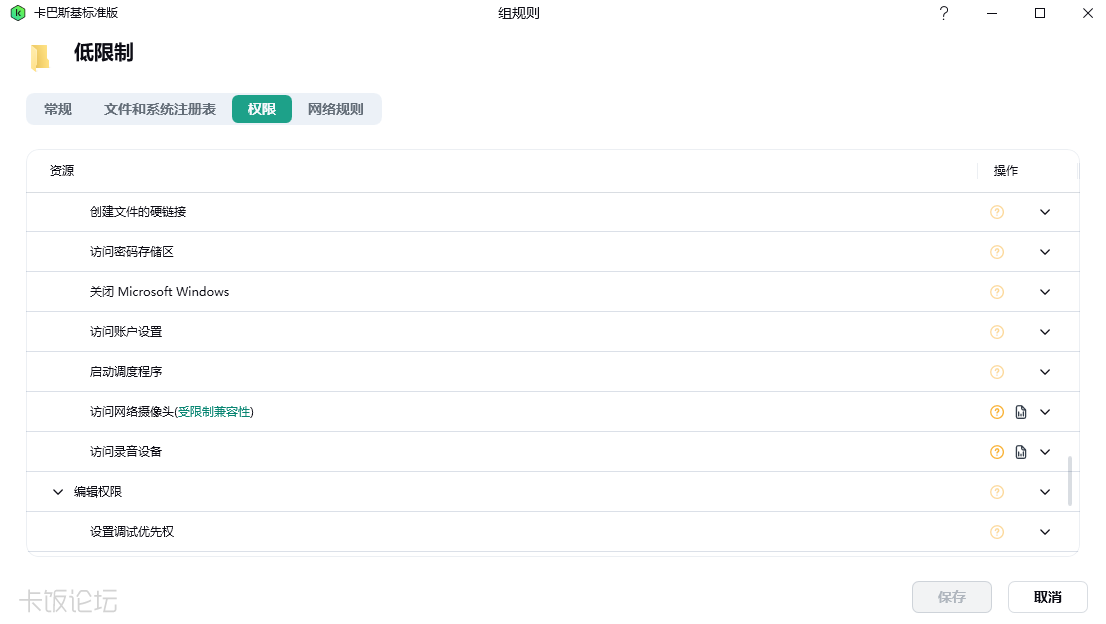The width and height of the screenshot is (1106, 624).
Task: Click the log events icon for 访问录音设备
Action: (1021, 452)
